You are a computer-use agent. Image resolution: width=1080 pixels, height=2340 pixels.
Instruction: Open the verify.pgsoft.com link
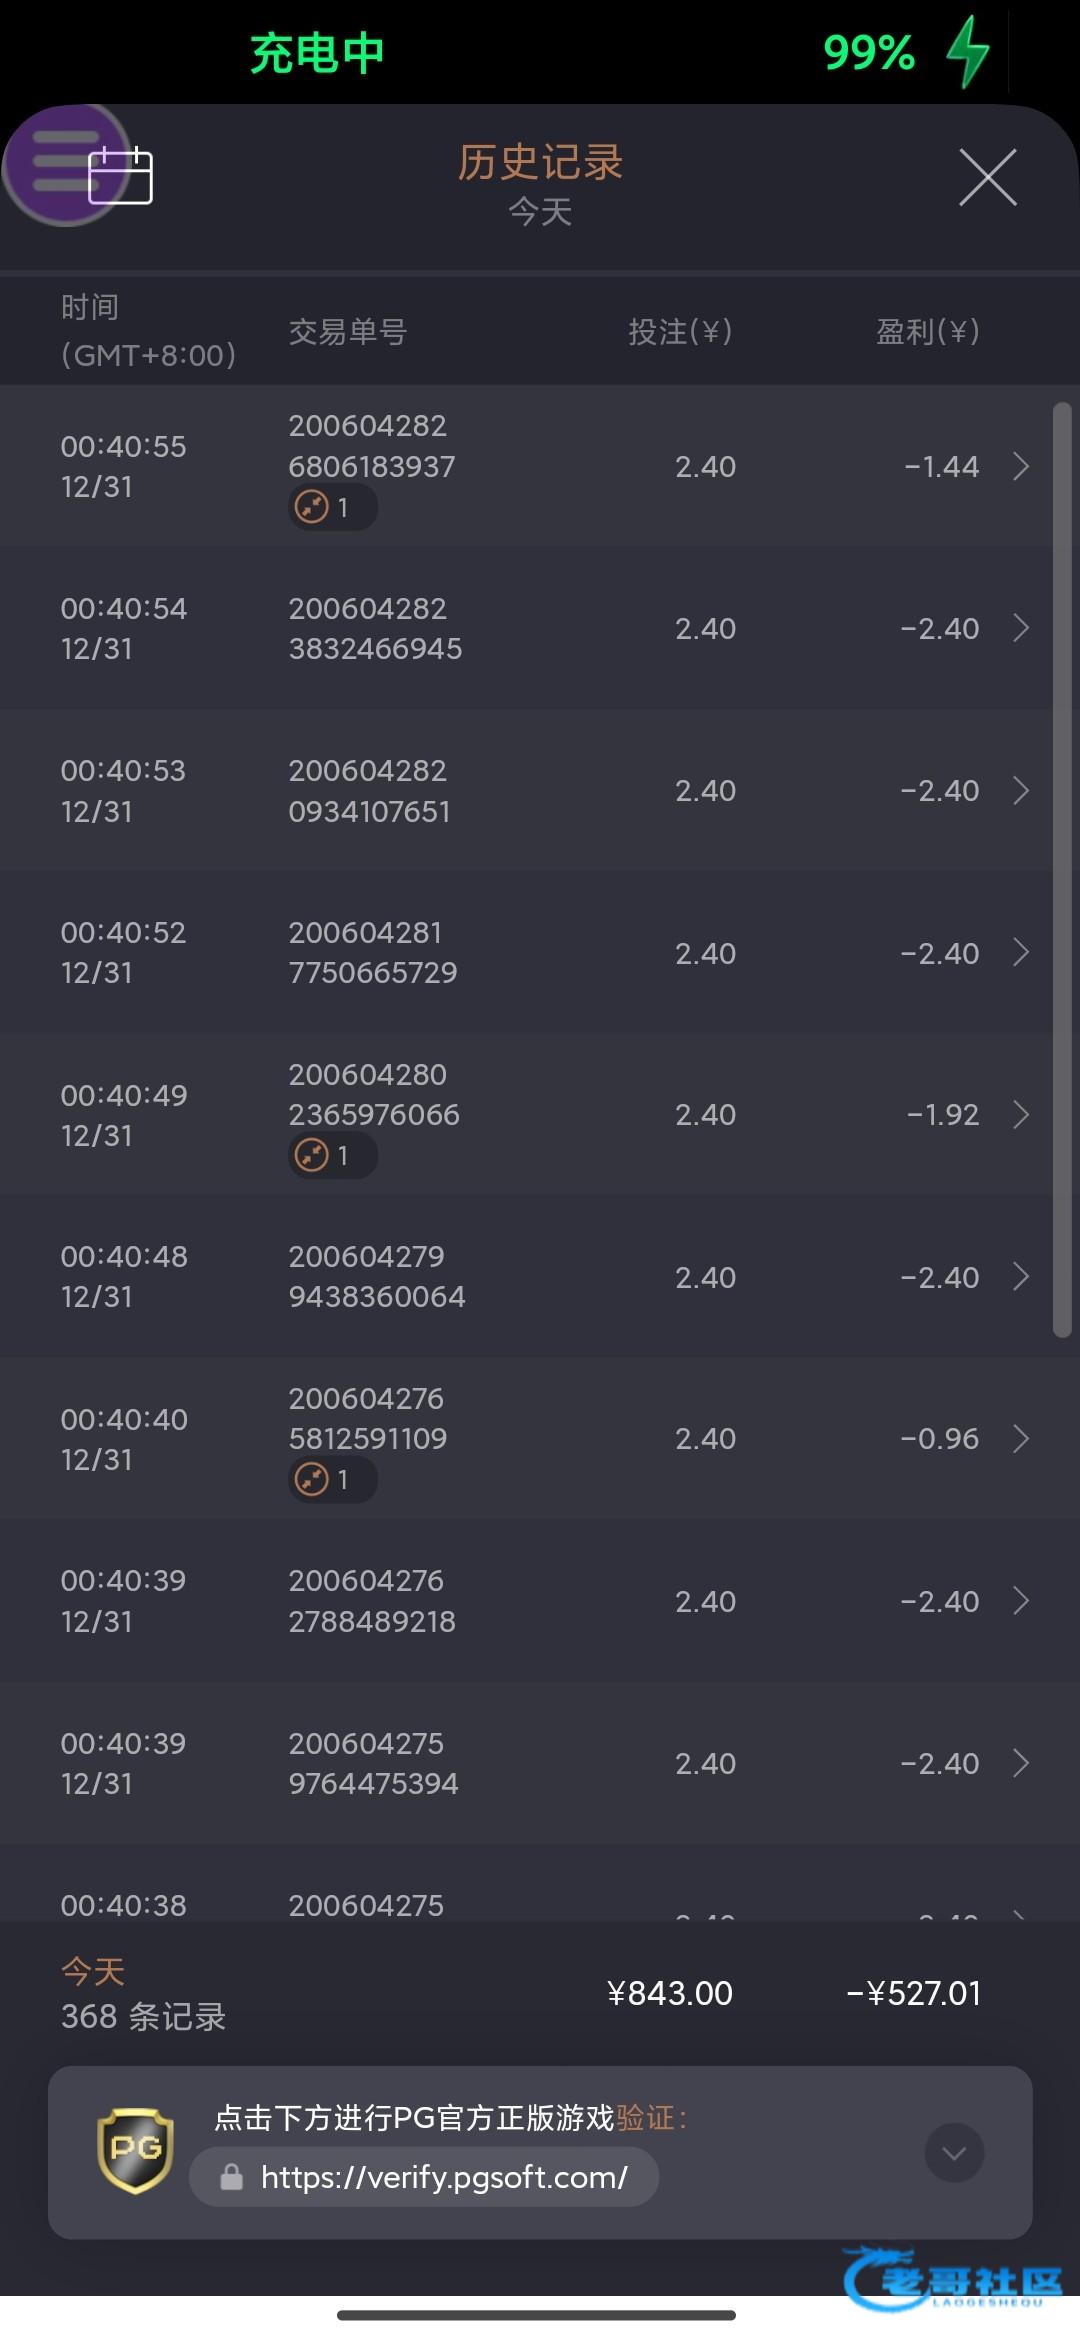pos(444,2177)
